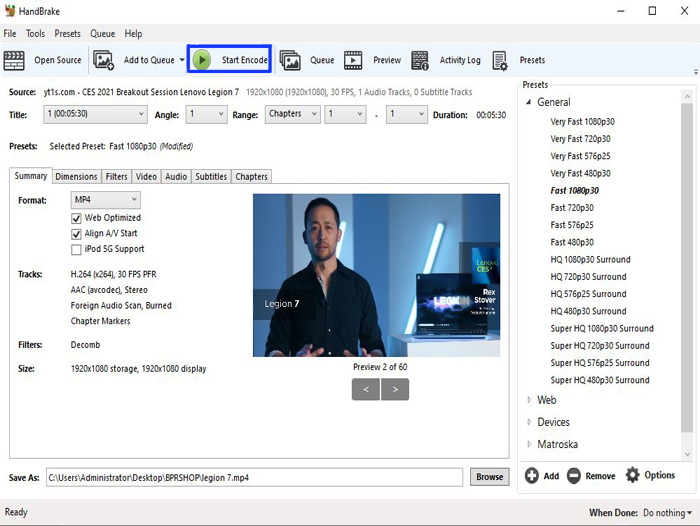Click the green Start Encode play icon
The height and width of the screenshot is (526, 700).
202,59
